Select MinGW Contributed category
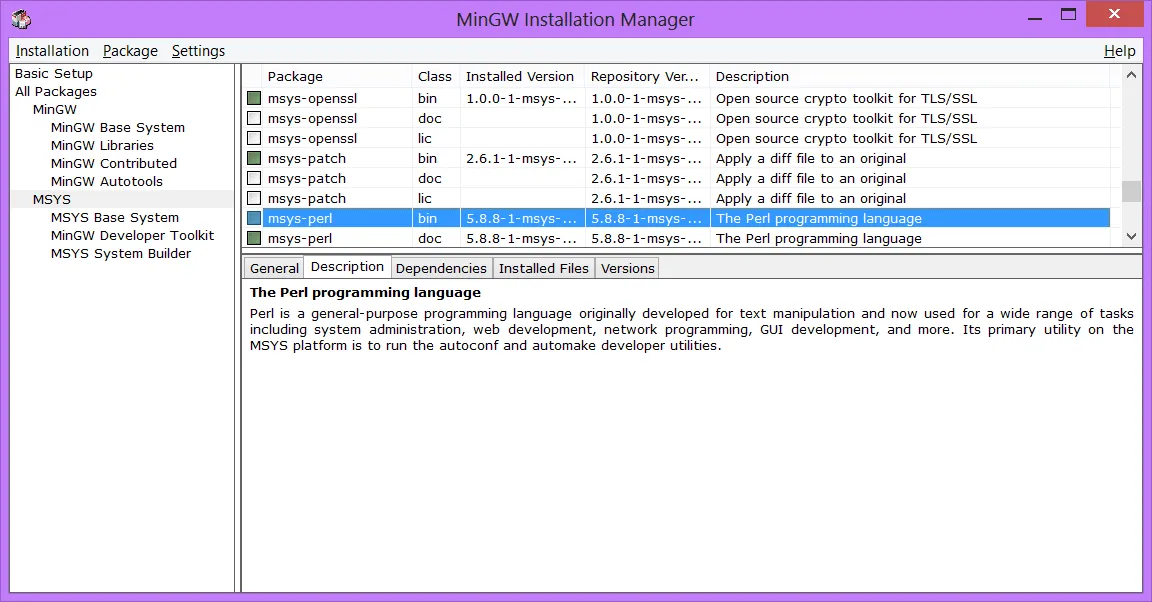This screenshot has height=602, width=1152. click(x=114, y=163)
